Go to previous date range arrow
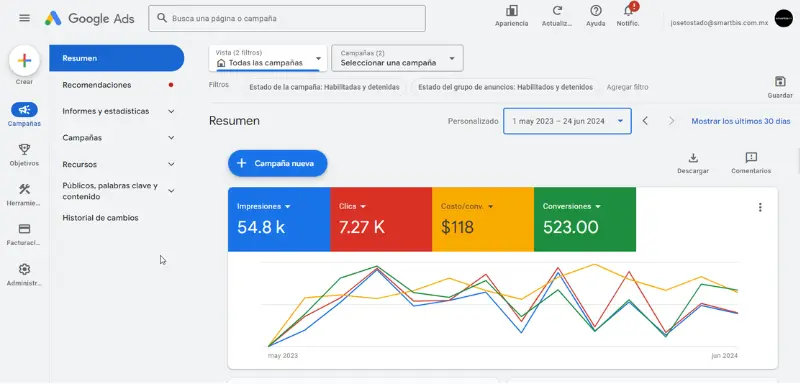The width and height of the screenshot is (800, 384). tap(645, 121)
